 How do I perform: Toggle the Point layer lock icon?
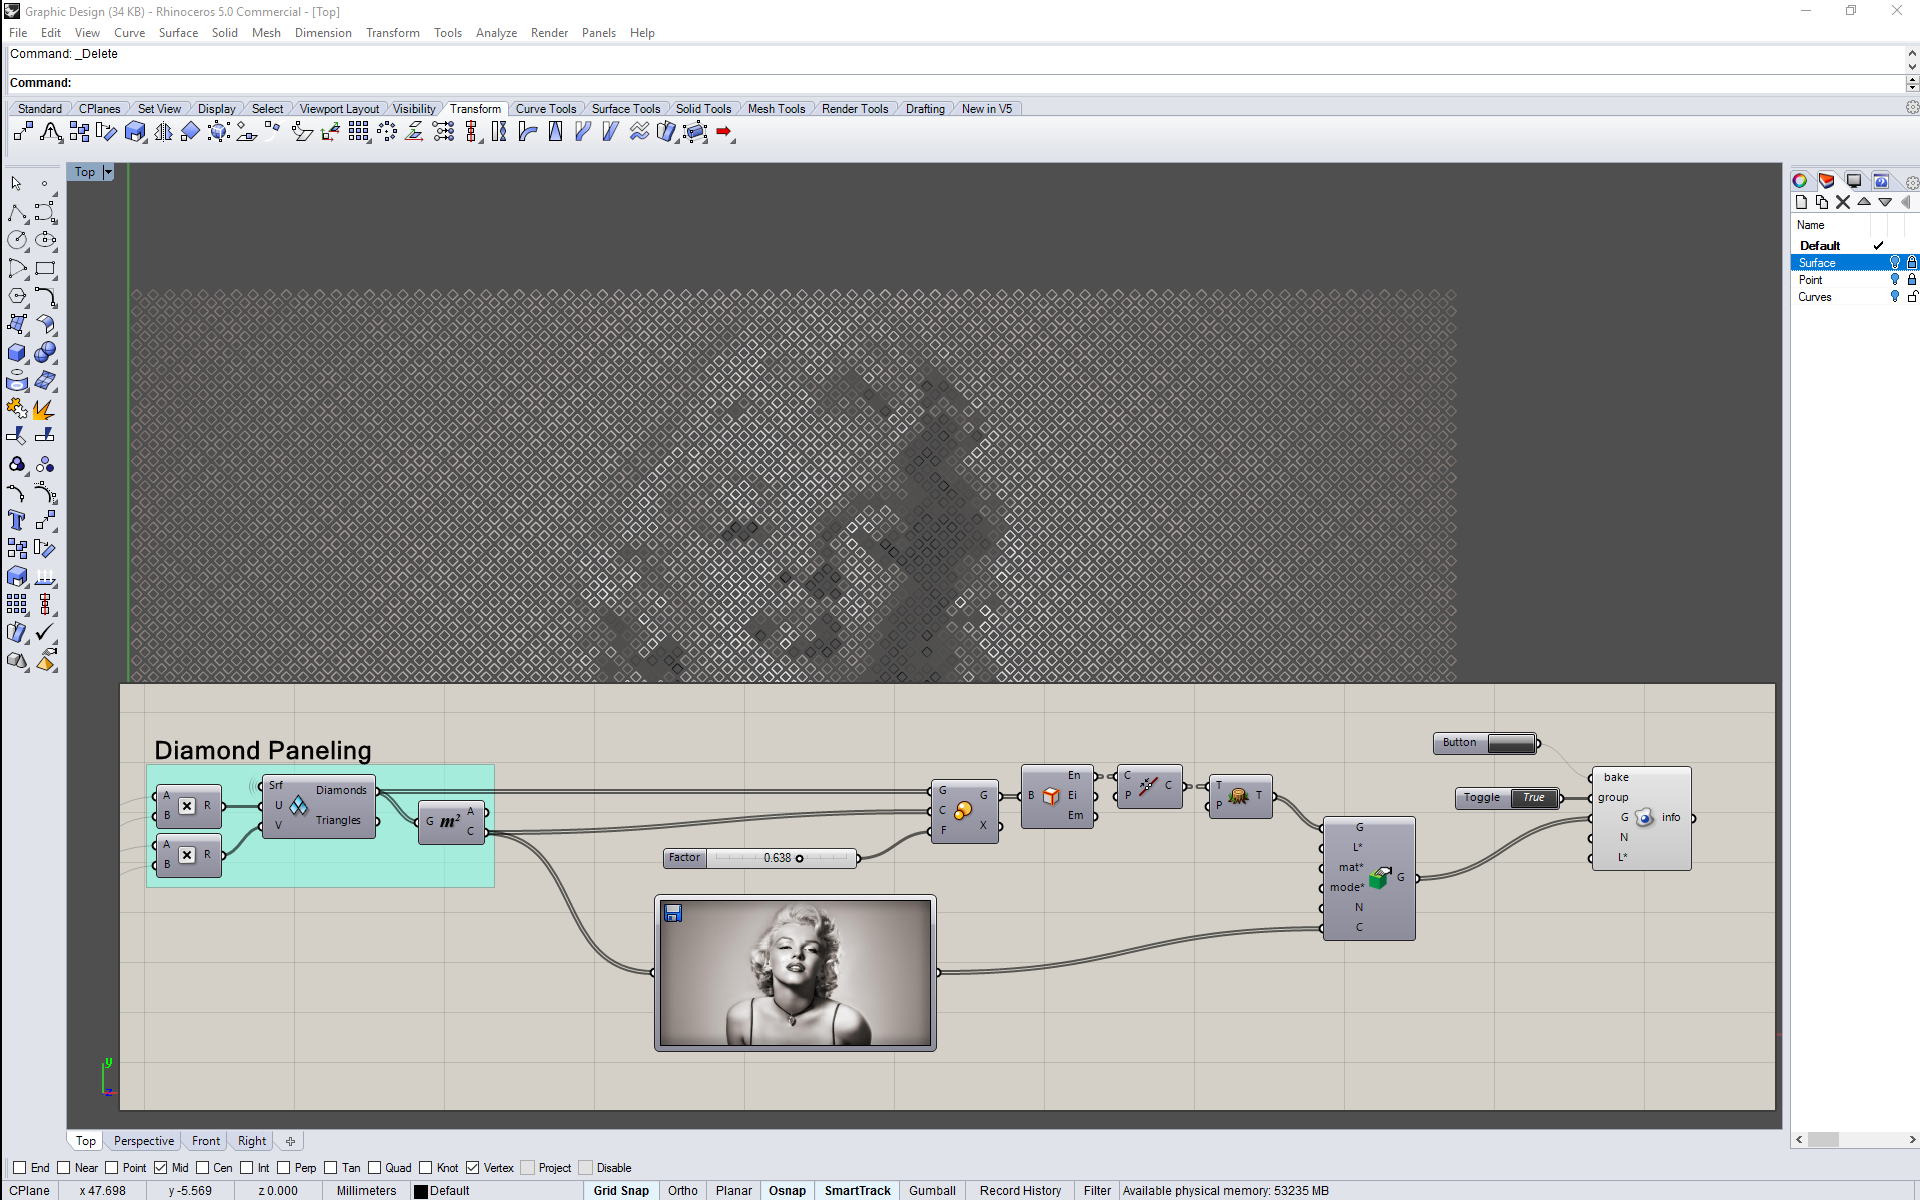1912,280
